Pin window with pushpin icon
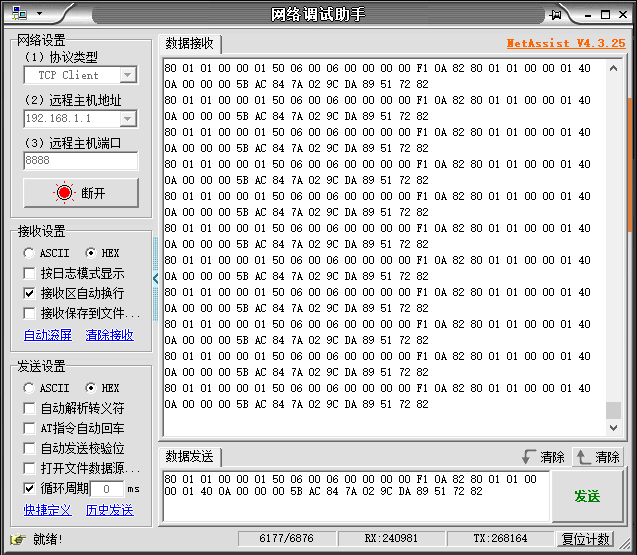637x555 pixels. point(555,15)
